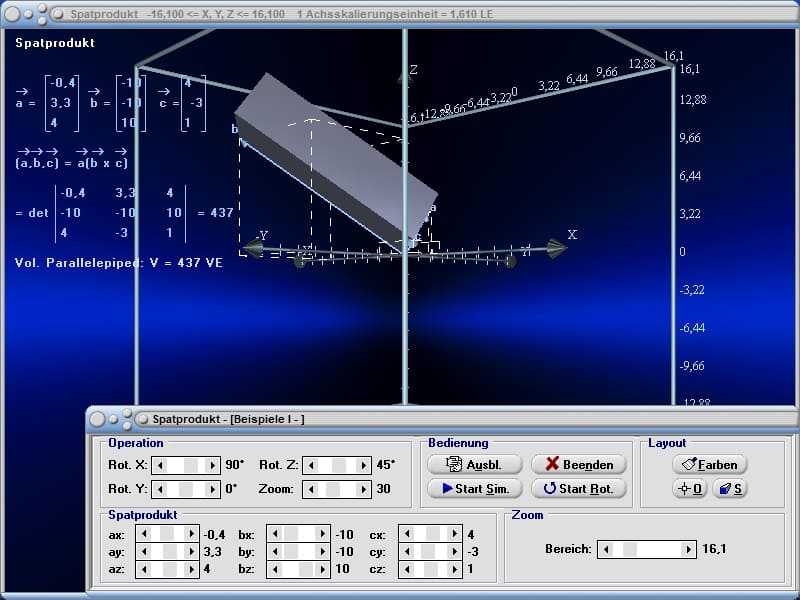800x600 pixels.
Task: Click the Rot. Y slider thumb
Action: (186, 489)
